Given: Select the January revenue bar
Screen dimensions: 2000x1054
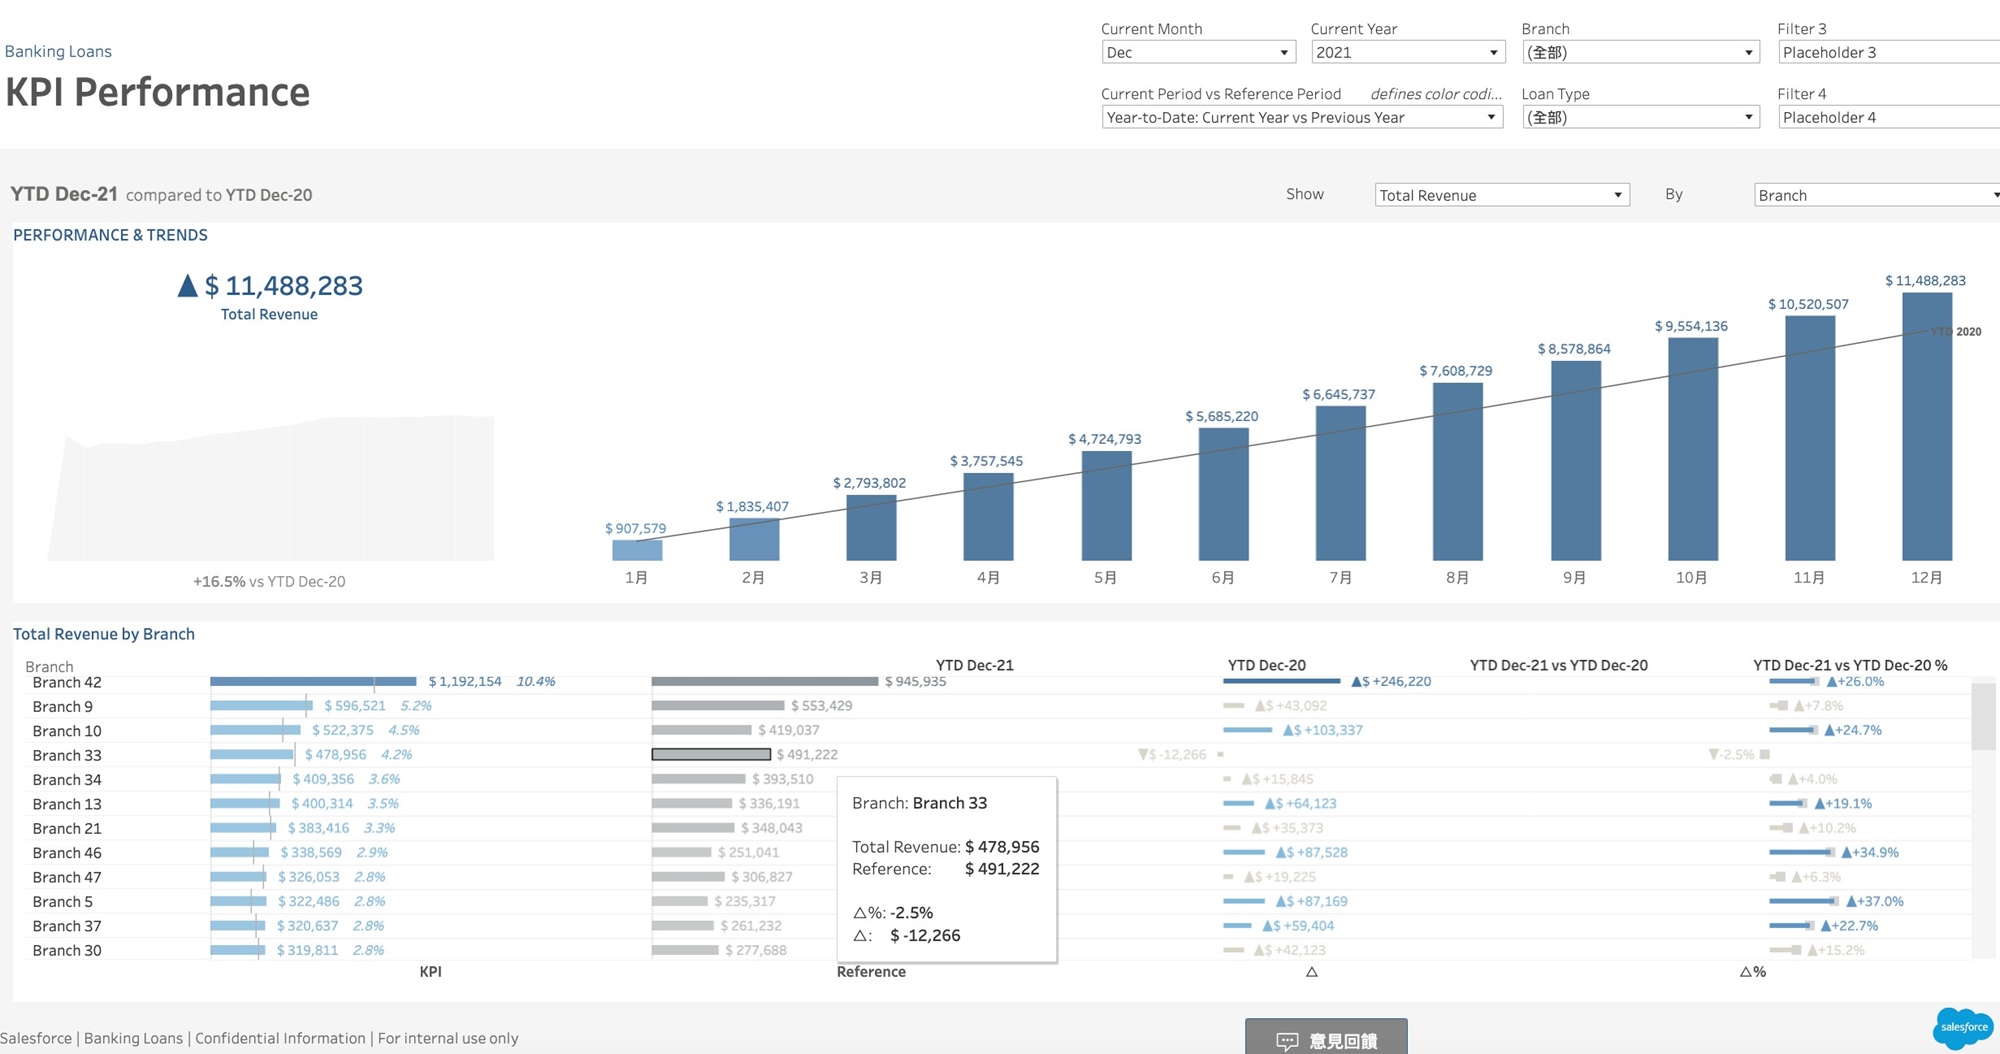Looking at the screenshot, I should 637,550.
